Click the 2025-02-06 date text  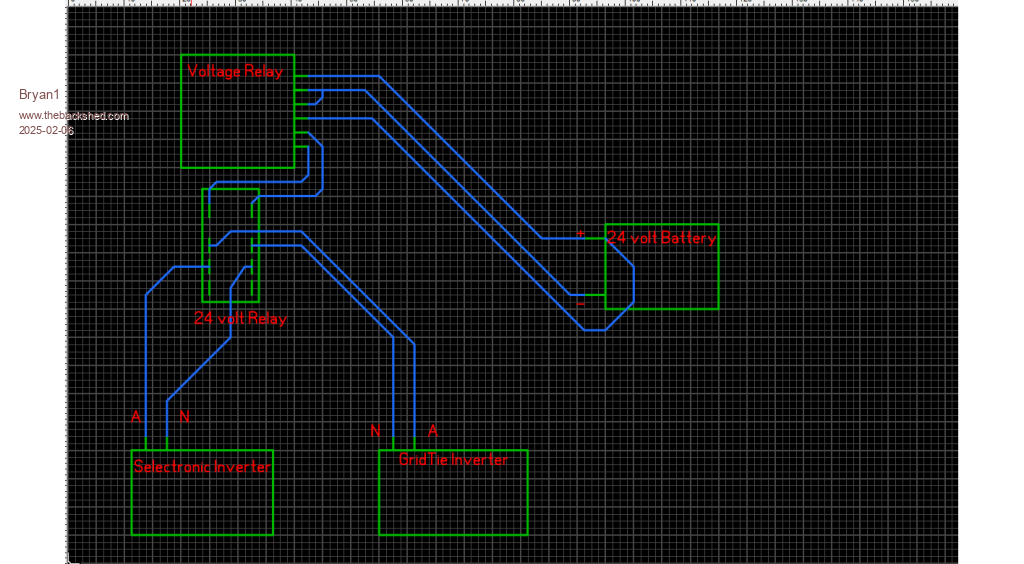[x=46, y=131]
